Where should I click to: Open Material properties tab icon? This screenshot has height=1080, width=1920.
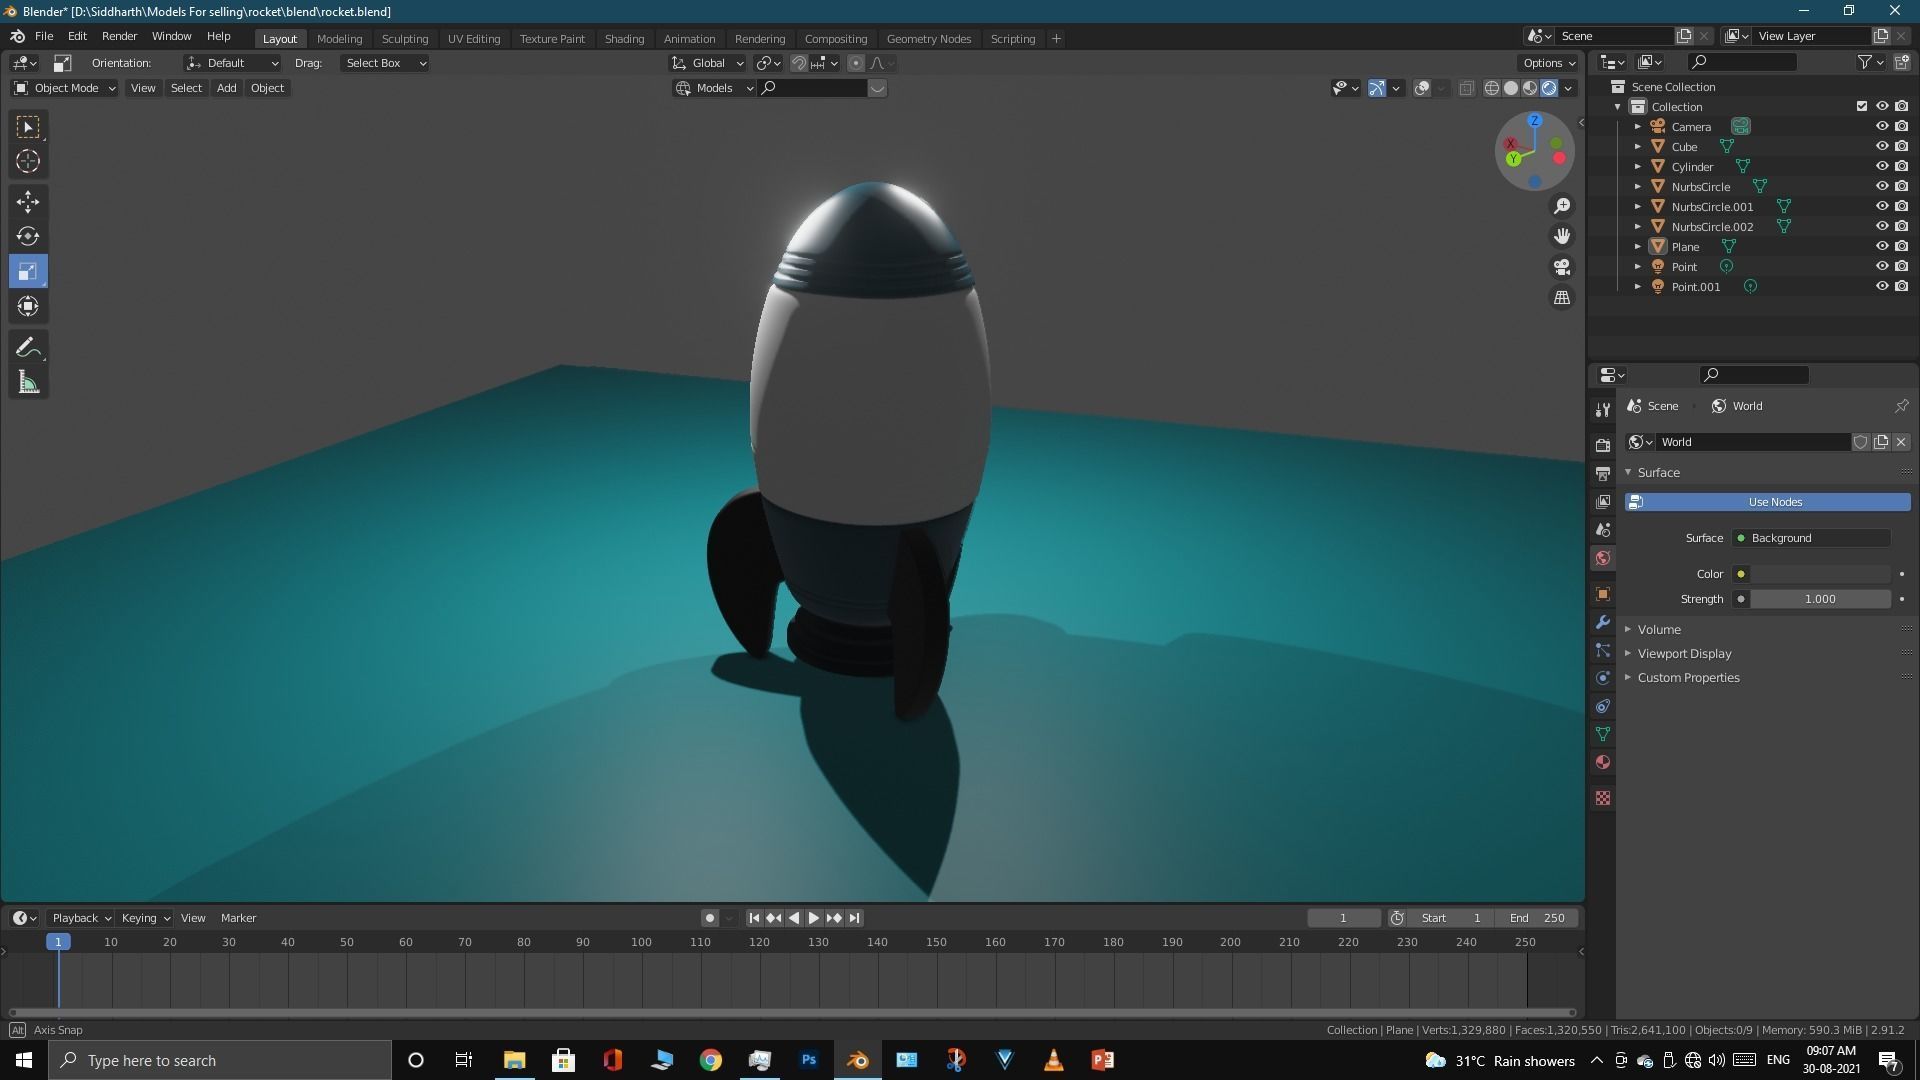(1603, 762)
